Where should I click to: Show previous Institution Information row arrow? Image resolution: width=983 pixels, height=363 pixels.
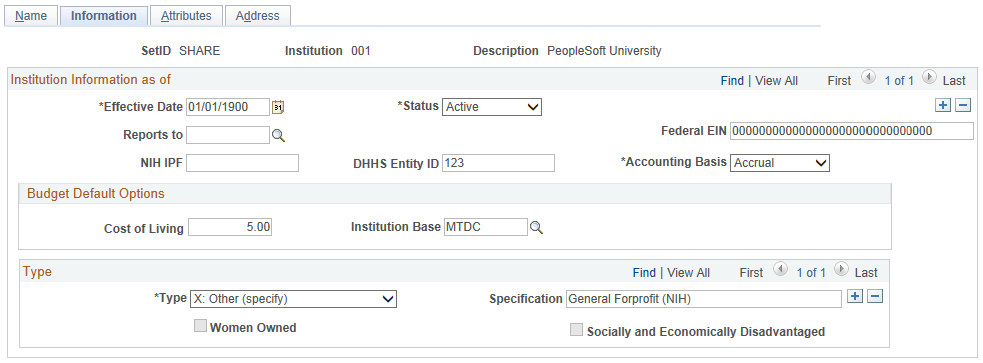[868, 78]
